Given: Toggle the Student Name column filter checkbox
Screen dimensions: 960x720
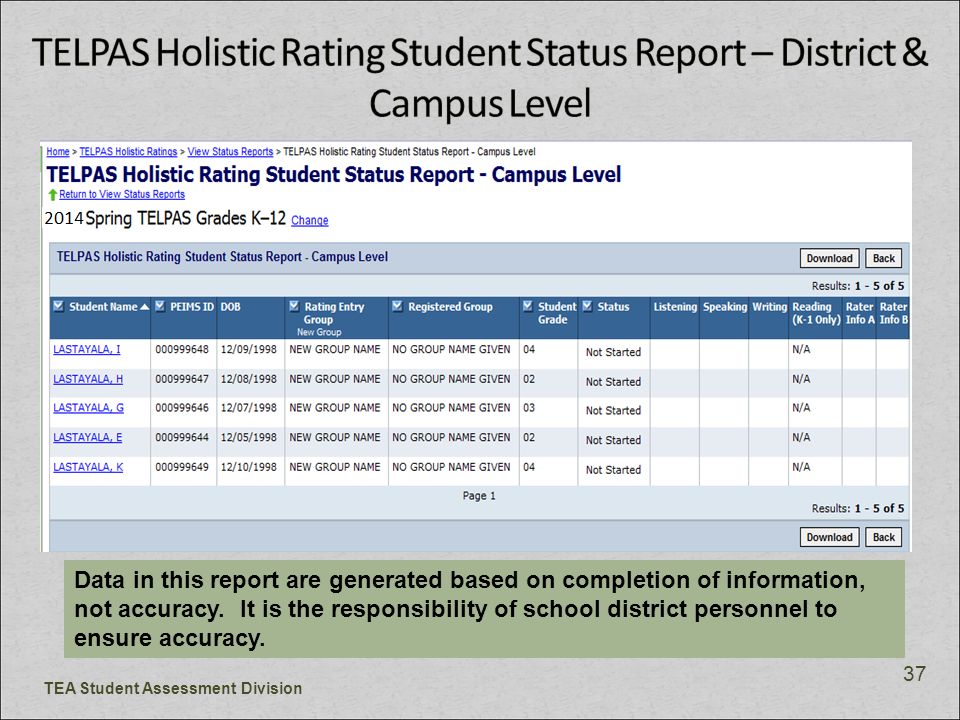Looking at the screenshot, I should point(59,306).
